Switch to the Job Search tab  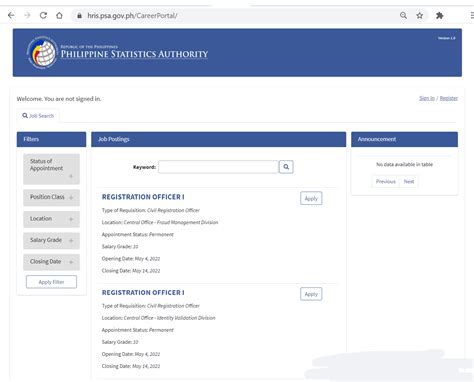pyautogui.click(x=38, y=116)
